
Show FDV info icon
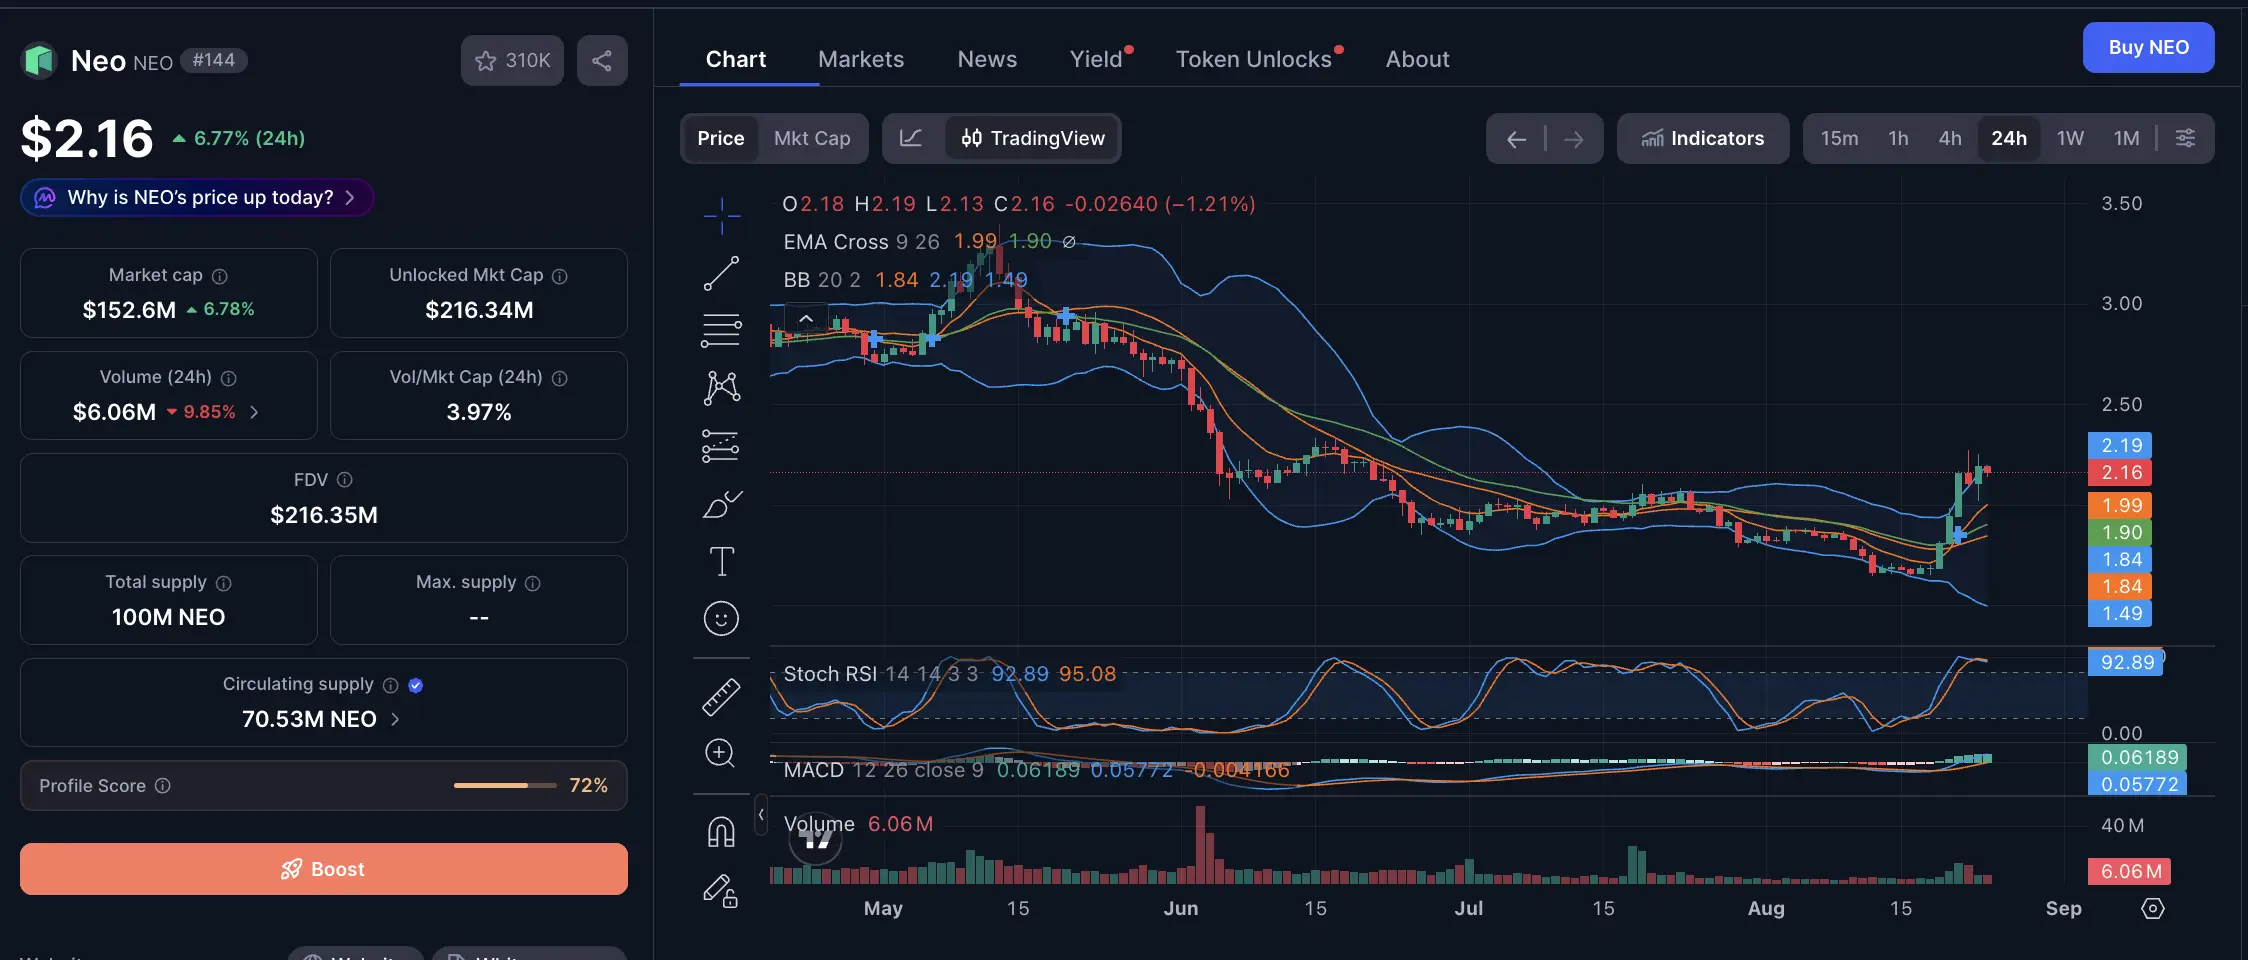tap(345, 480)
